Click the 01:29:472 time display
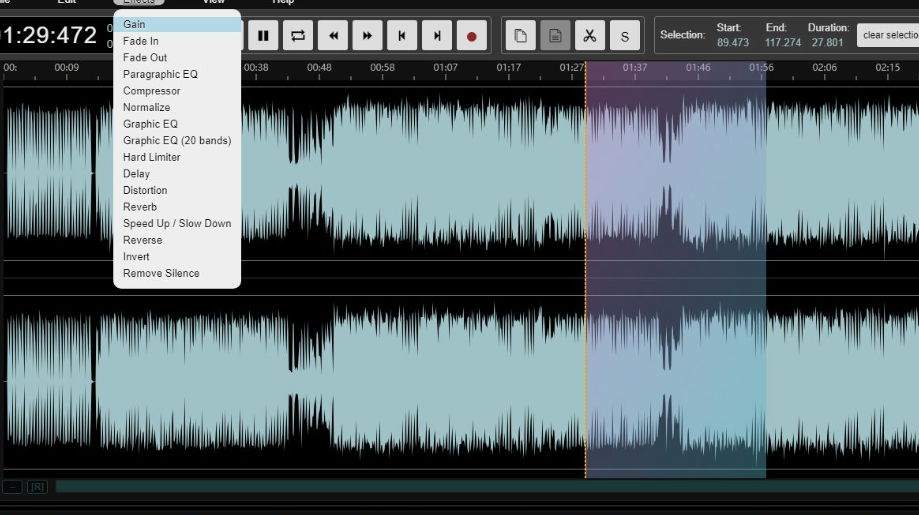 point(48,35)
